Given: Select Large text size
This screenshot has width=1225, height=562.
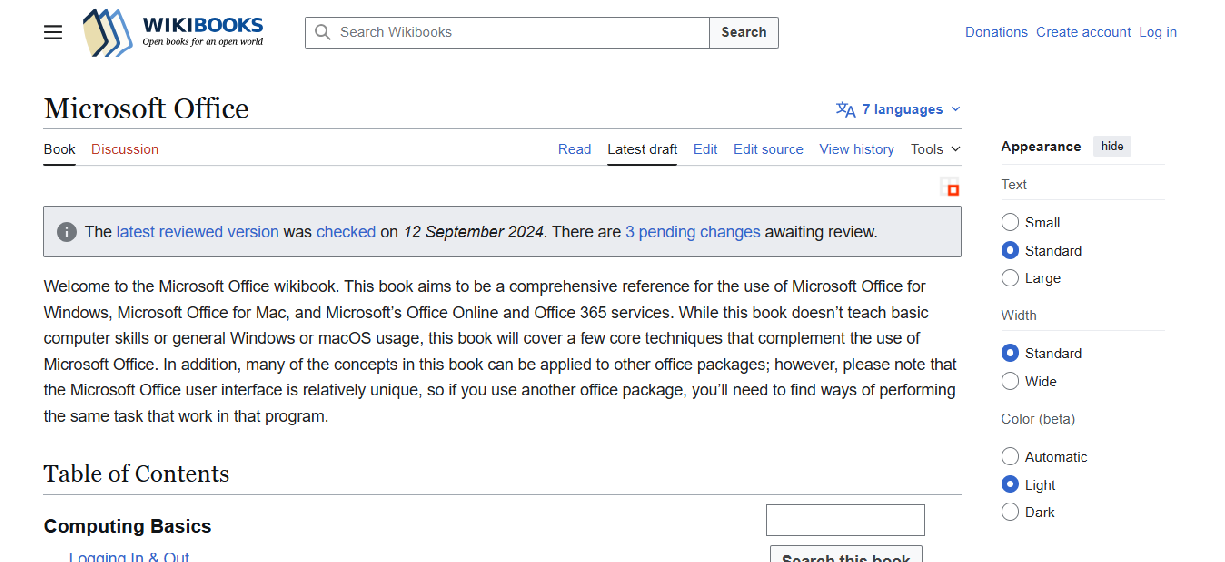Looking at the screenshot, I should pos(1010,278).
